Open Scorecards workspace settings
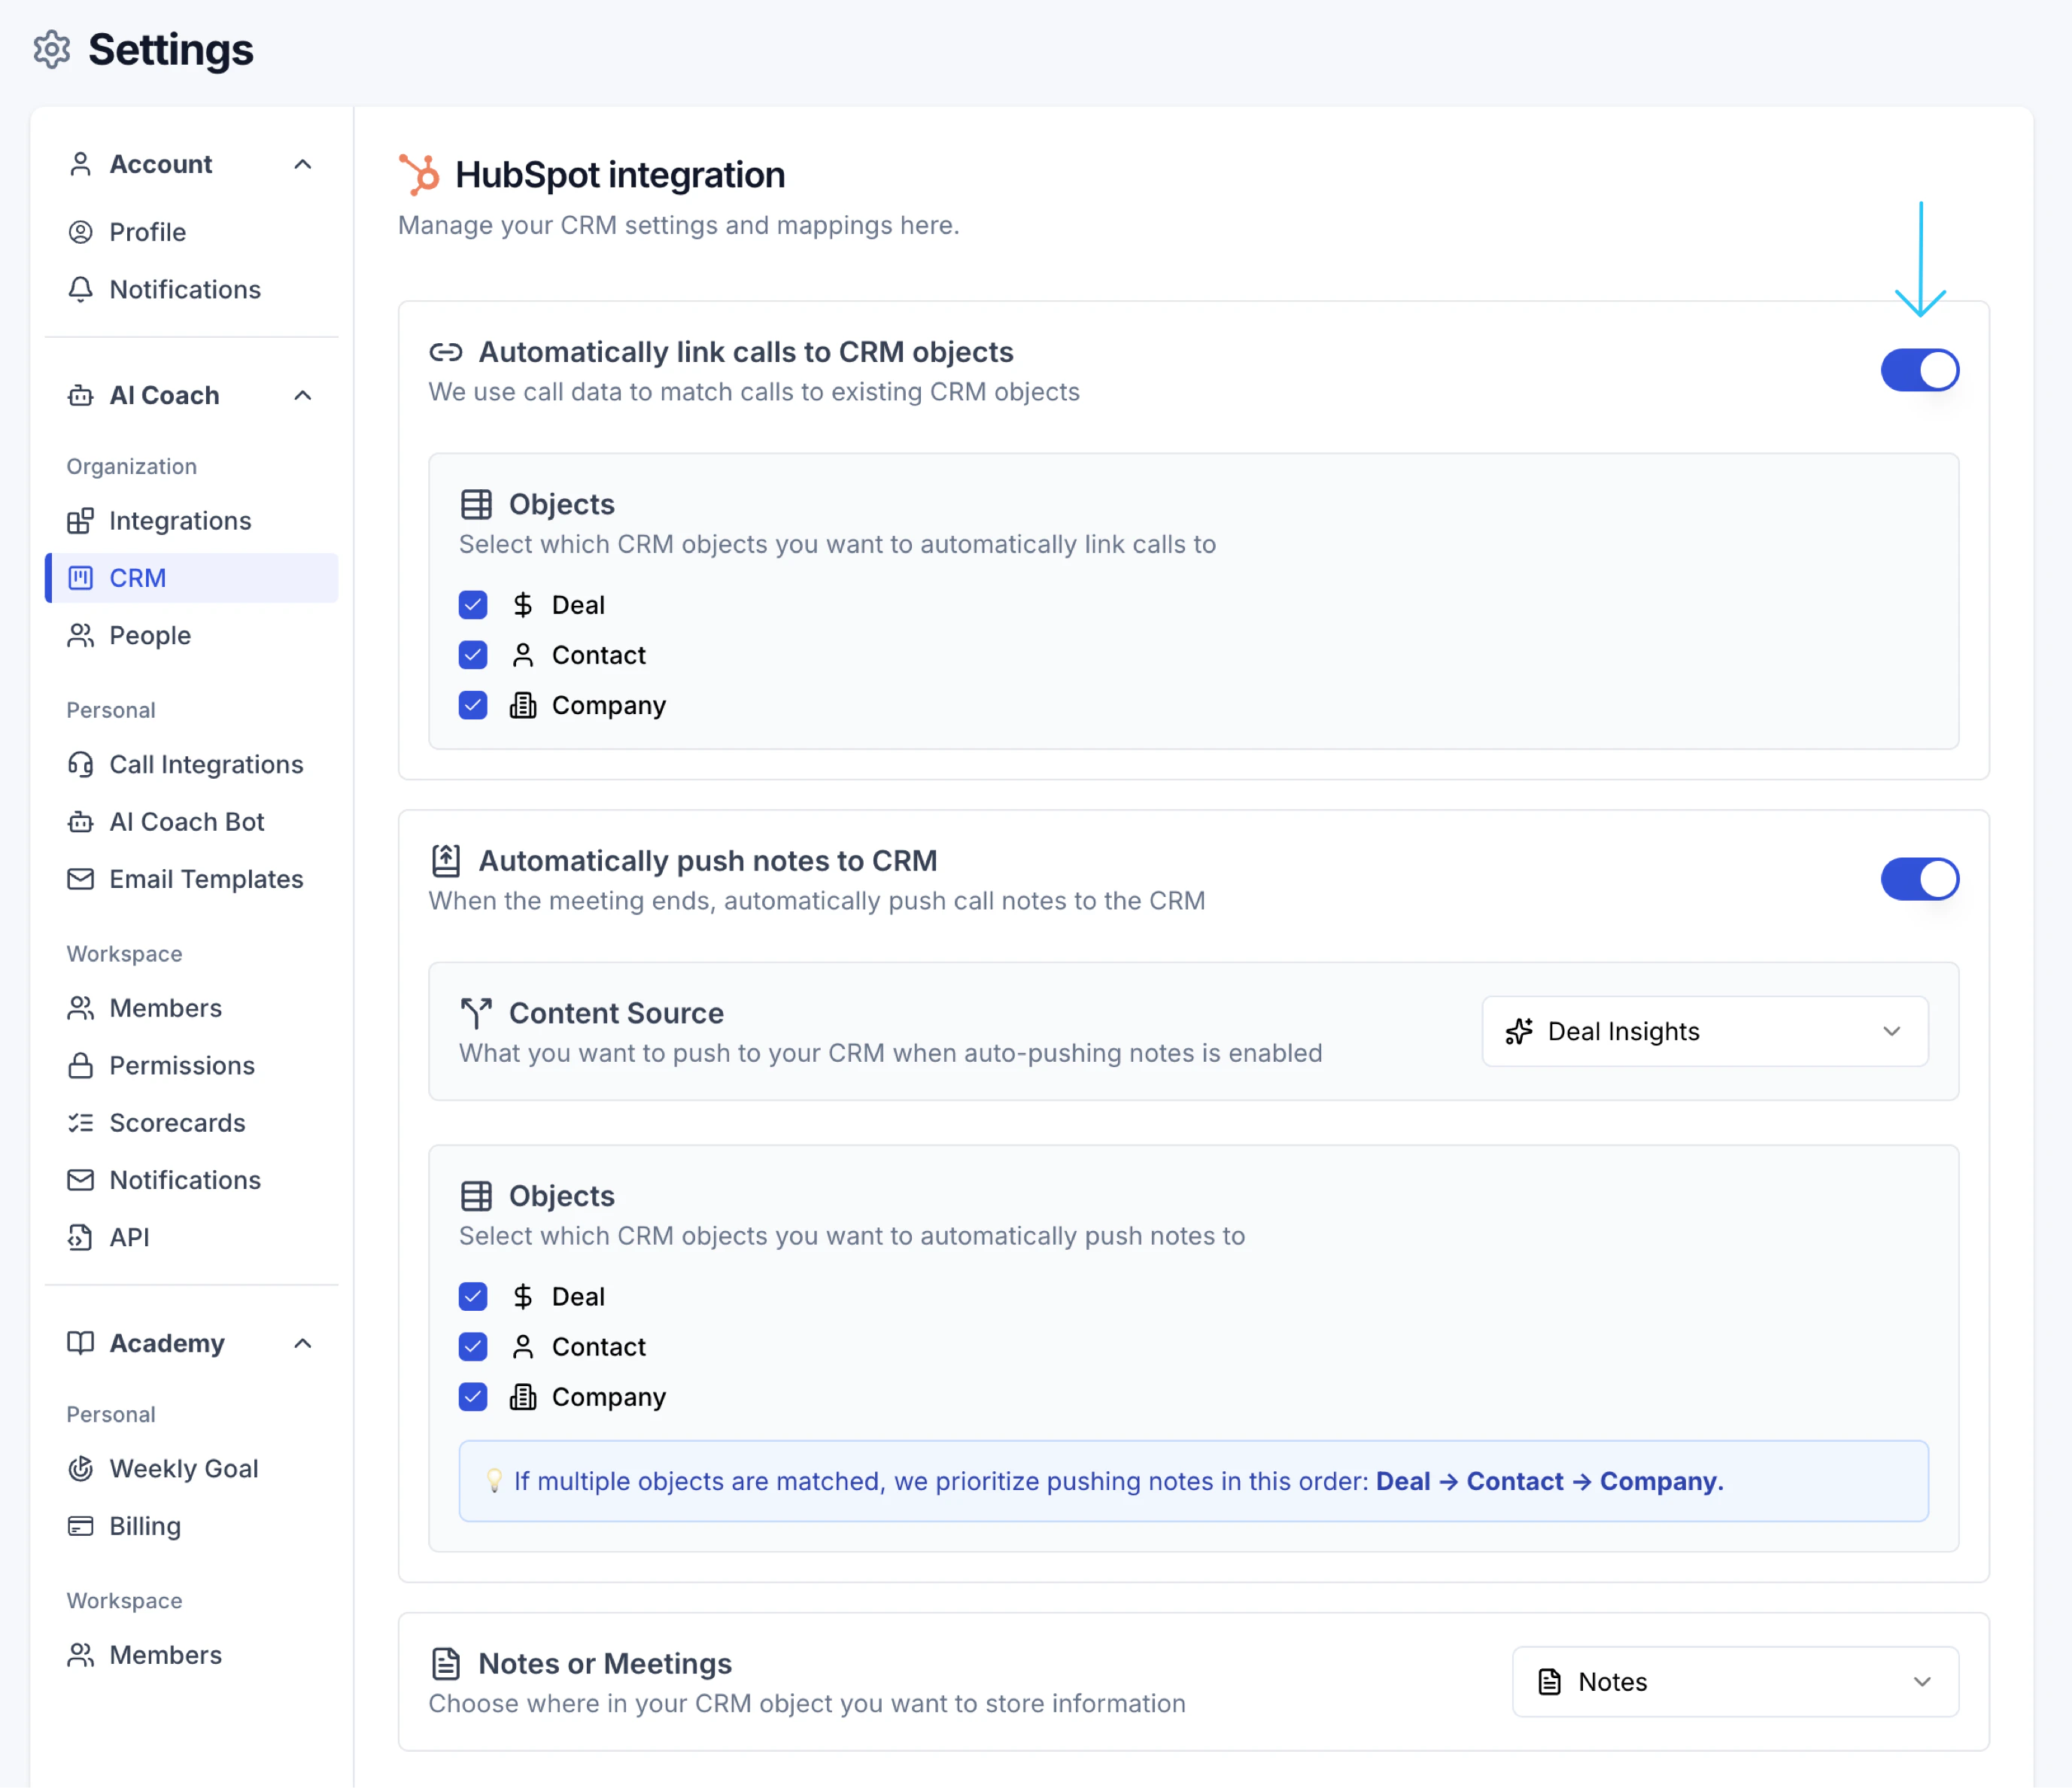The width and height of the screenshot is (2072, 1788). pos(191,1122)
